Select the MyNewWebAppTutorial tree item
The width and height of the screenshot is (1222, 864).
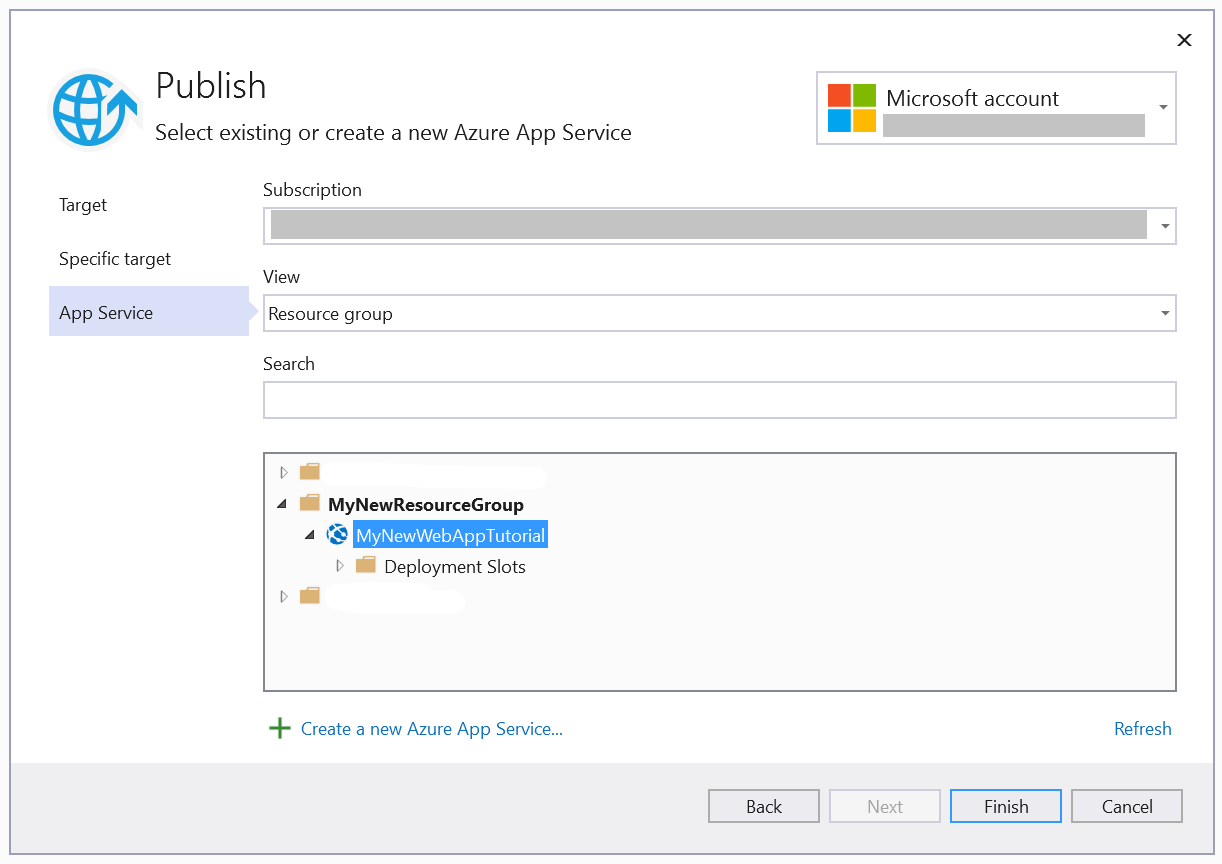point(450,534)
